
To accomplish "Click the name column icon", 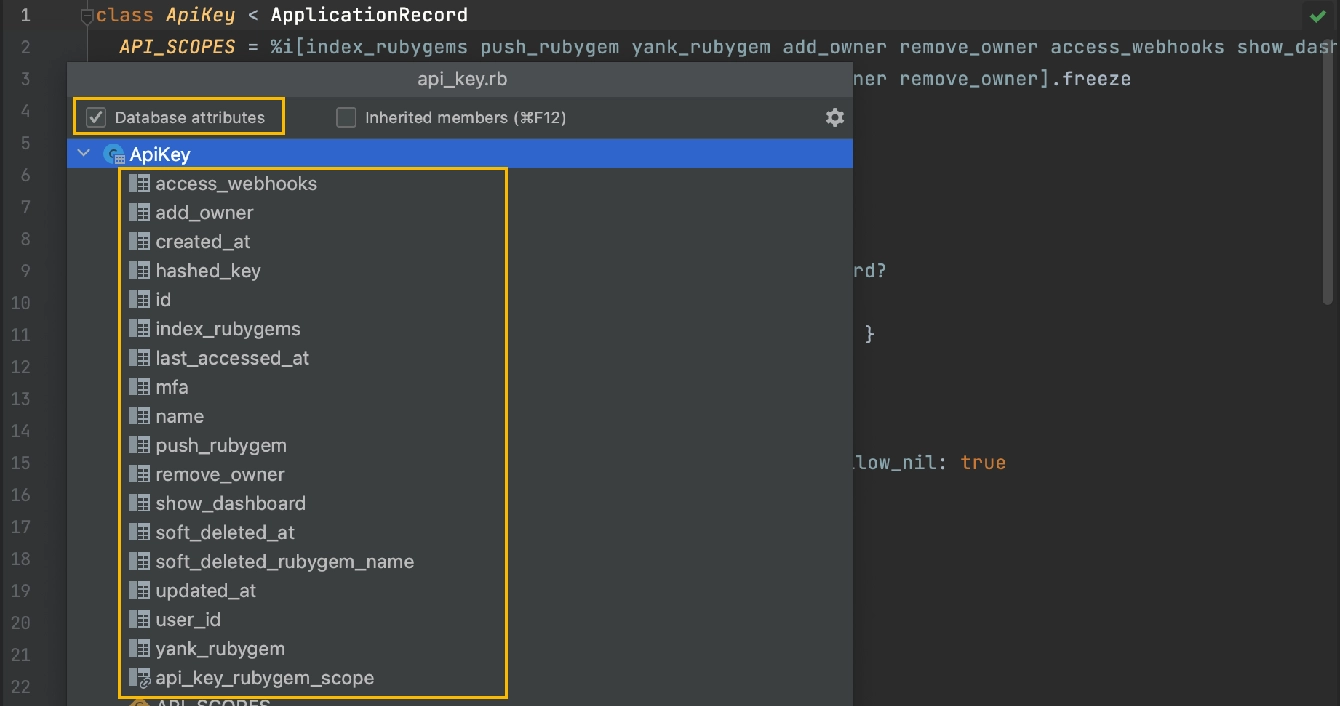I will (140, 416).
